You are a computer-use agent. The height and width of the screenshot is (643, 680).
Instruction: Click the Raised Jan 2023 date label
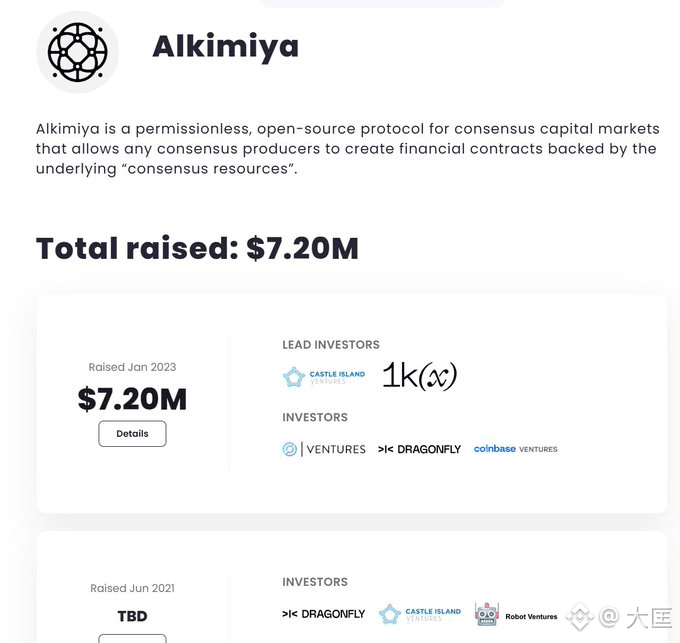click(132, 367)
